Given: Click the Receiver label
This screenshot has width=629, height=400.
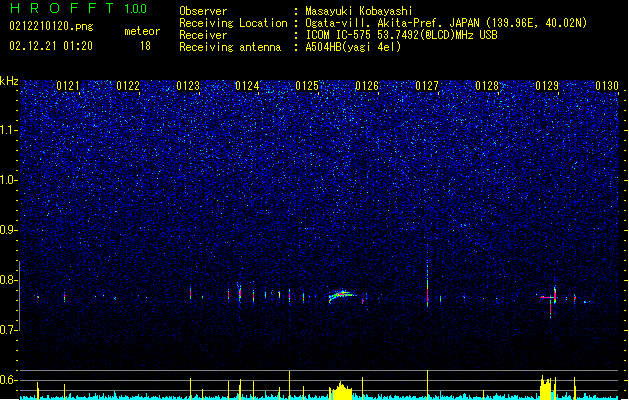Looking at the screenshot, I should coord(203,35).
